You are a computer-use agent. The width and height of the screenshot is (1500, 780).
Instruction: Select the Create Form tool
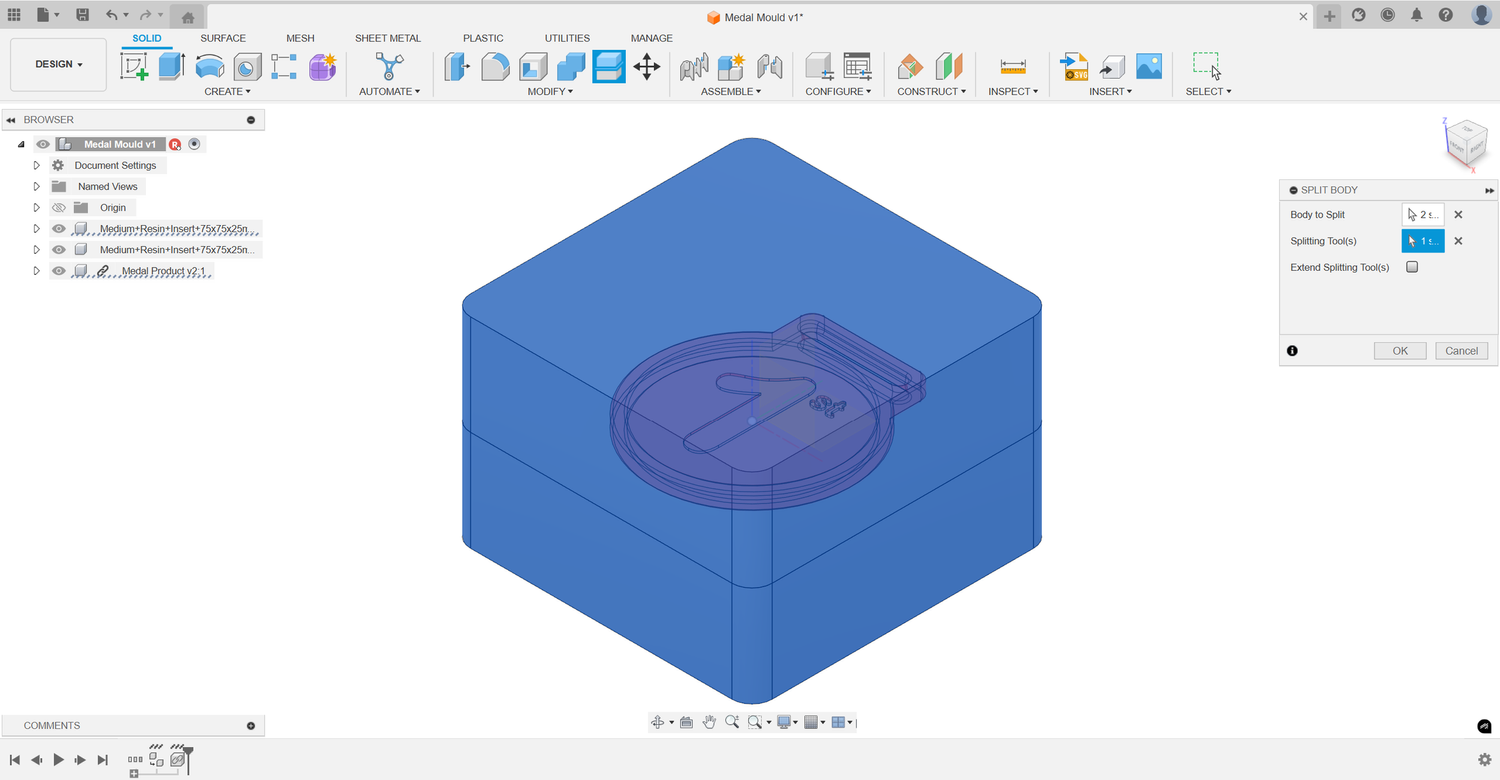point(322,67)
